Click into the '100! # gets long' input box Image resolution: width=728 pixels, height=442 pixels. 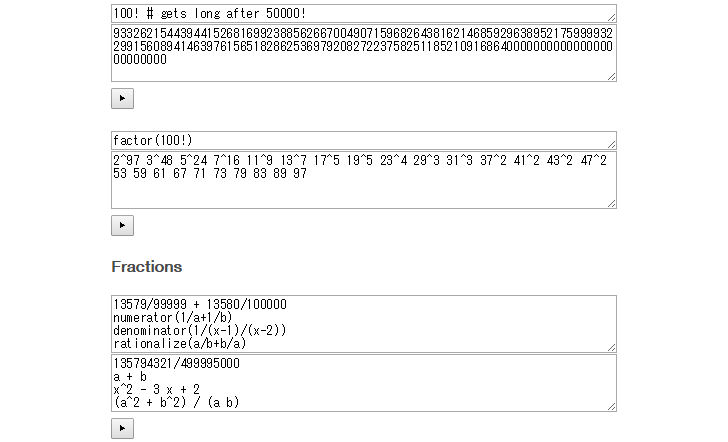tap(364, 13)
